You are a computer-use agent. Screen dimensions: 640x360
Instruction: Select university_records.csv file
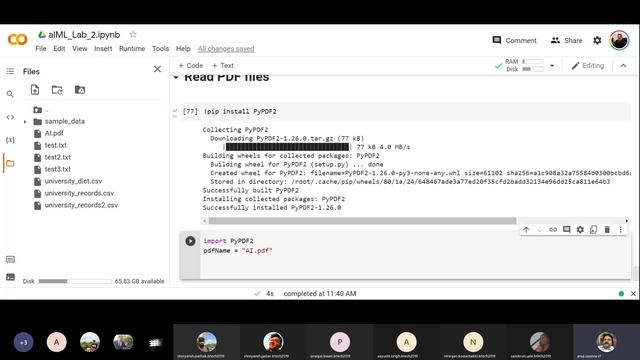(x=79, y=193)
